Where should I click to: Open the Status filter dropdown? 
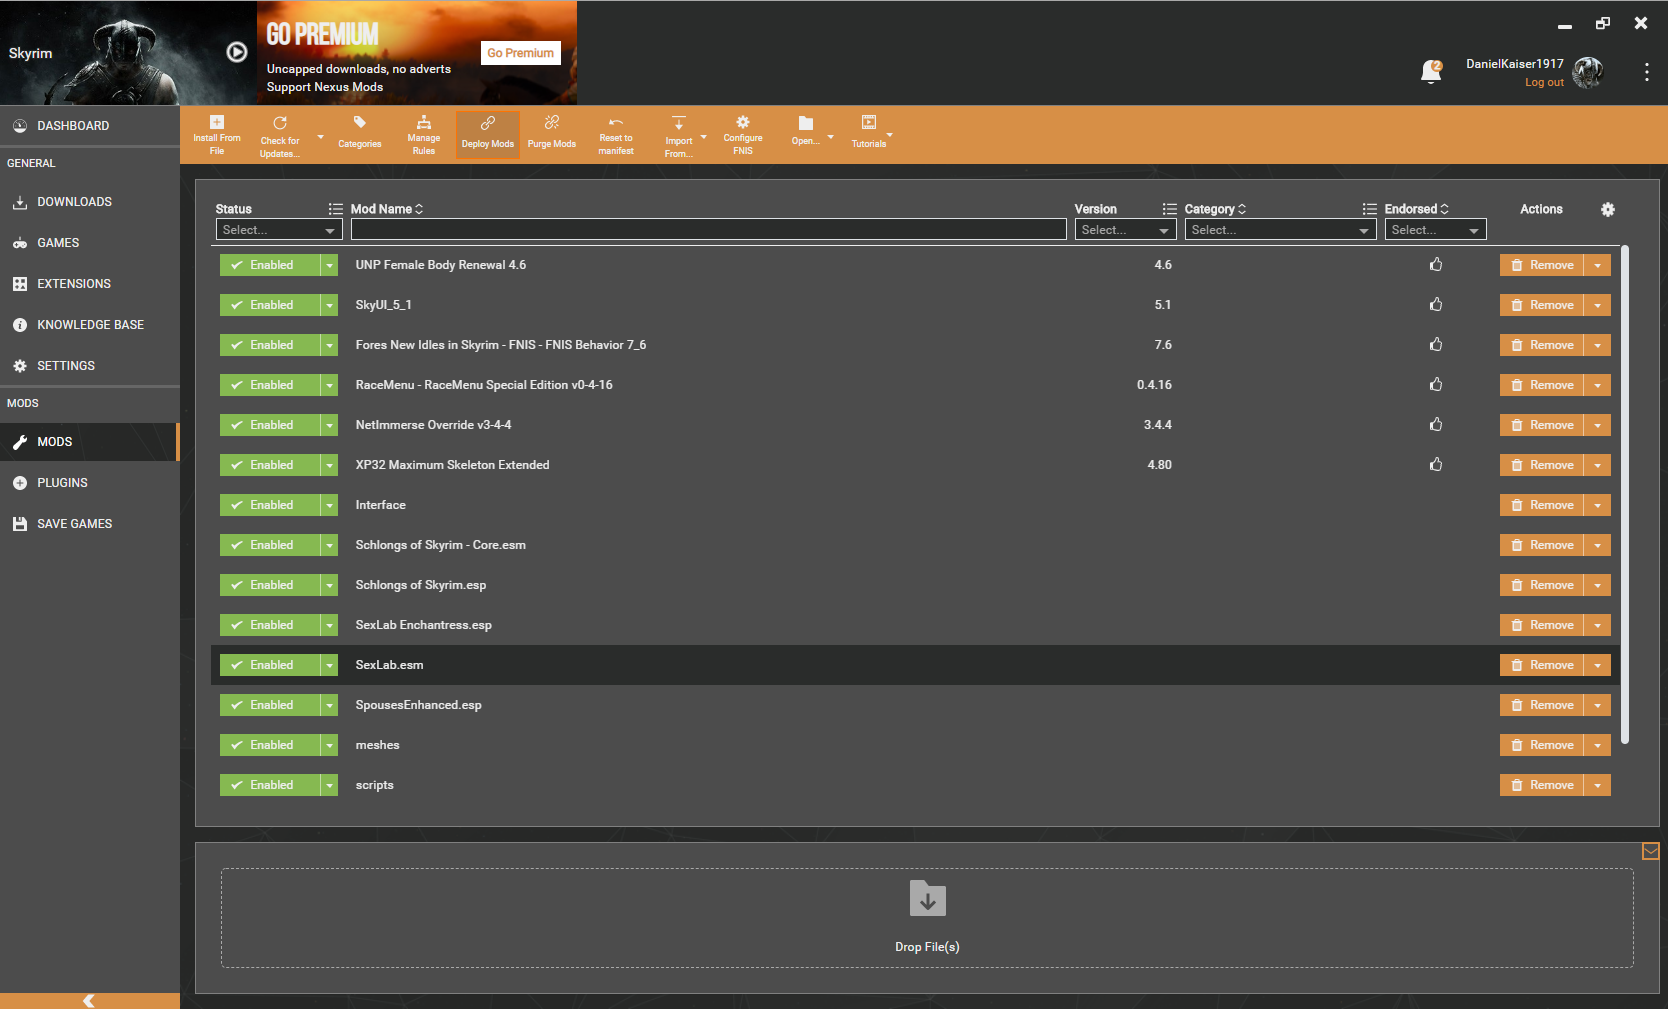click(x=278, y=229)
